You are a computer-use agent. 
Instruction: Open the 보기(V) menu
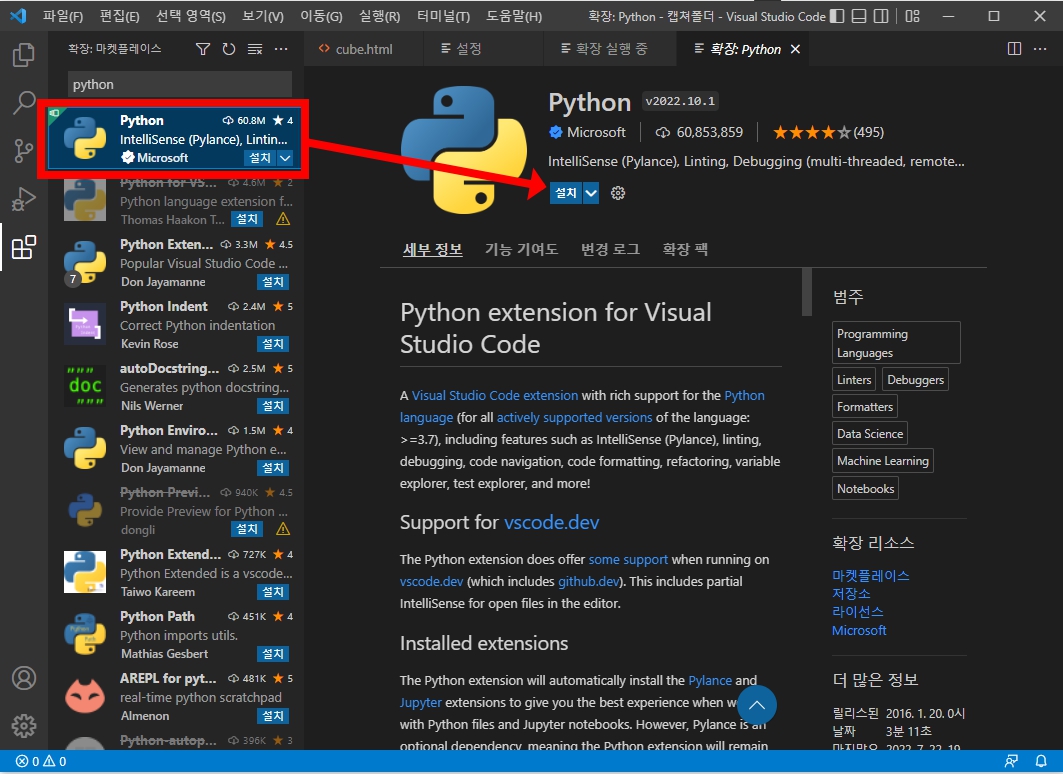point(263,16)
